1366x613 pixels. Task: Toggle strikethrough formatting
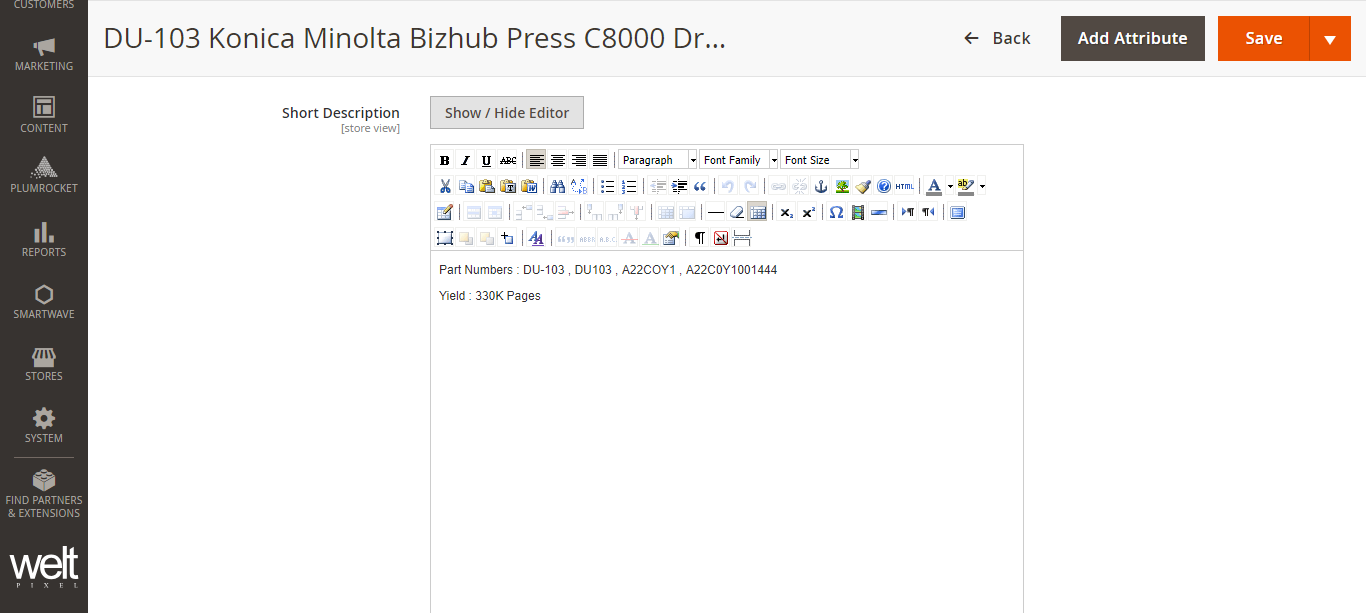click(508, 160)
